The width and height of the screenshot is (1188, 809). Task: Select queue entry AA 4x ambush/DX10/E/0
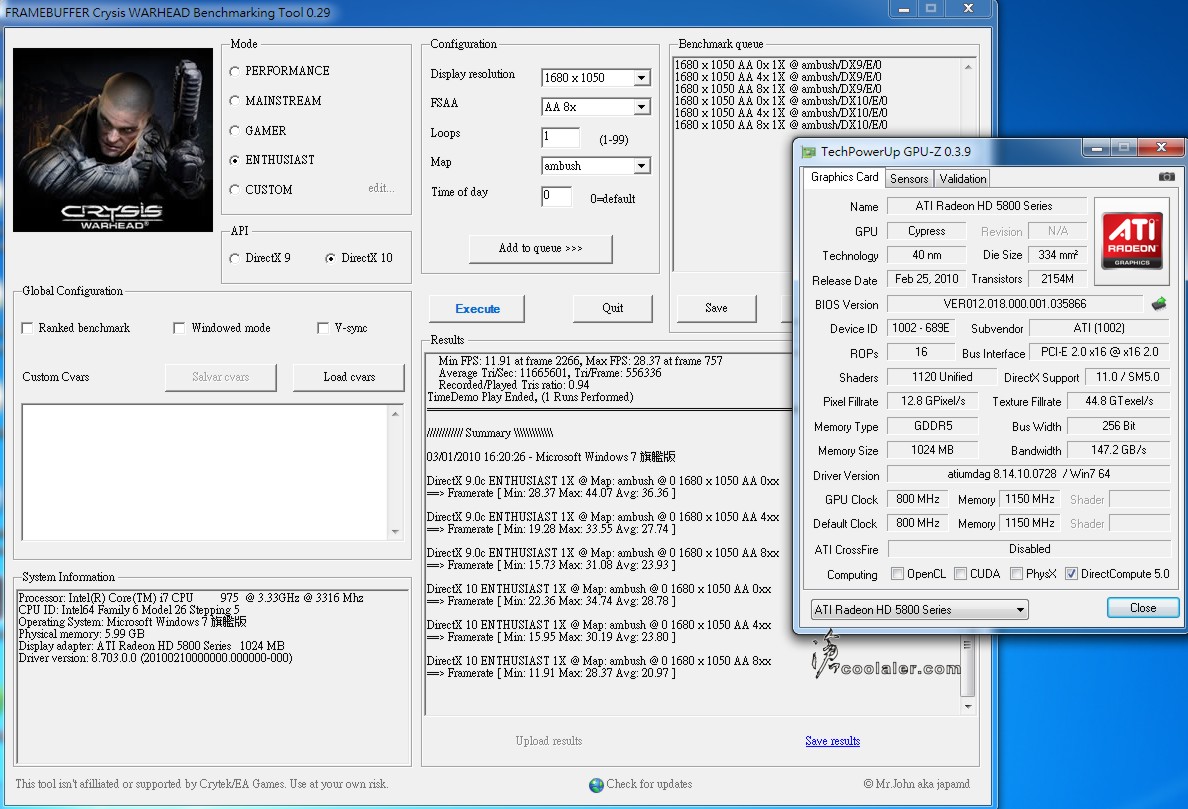click(x=780, y=113)
